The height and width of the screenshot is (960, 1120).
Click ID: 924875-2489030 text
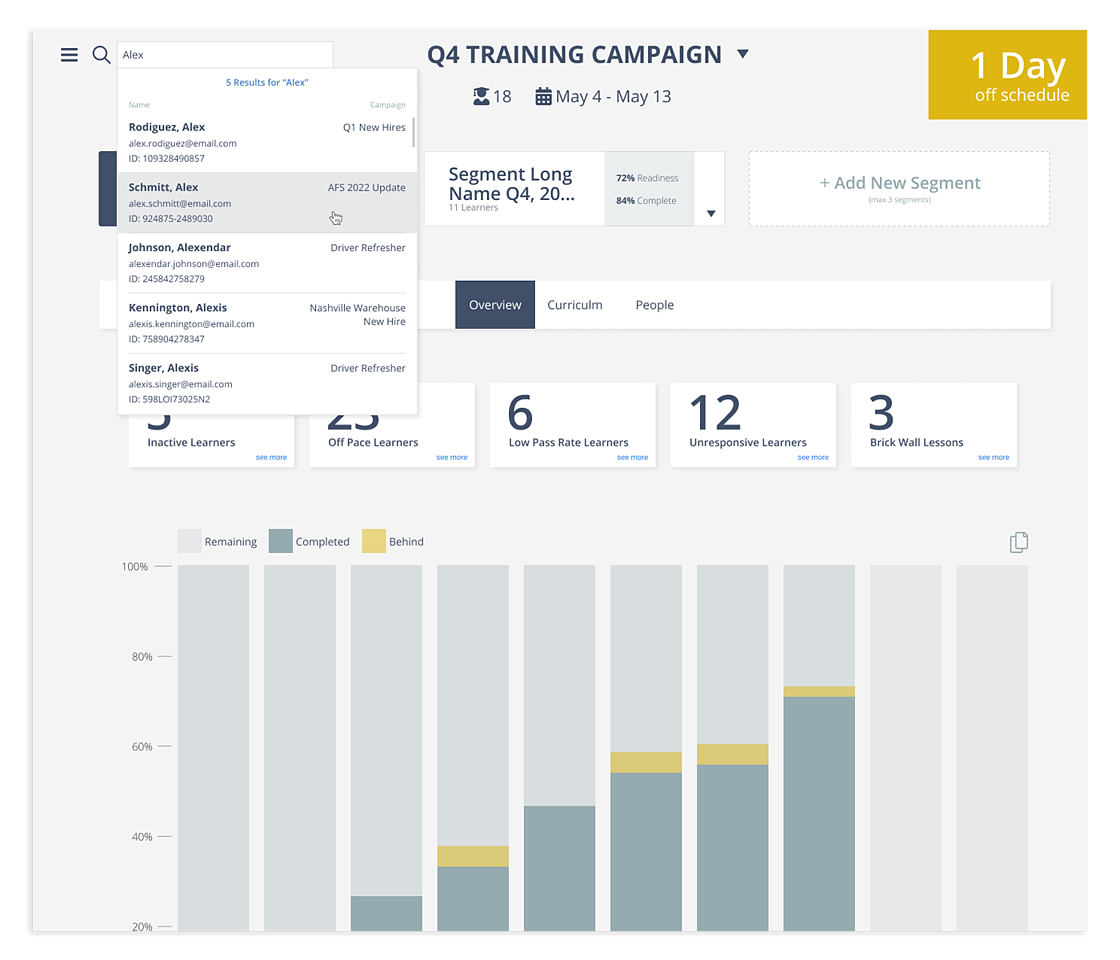click(x=171, y=219)
